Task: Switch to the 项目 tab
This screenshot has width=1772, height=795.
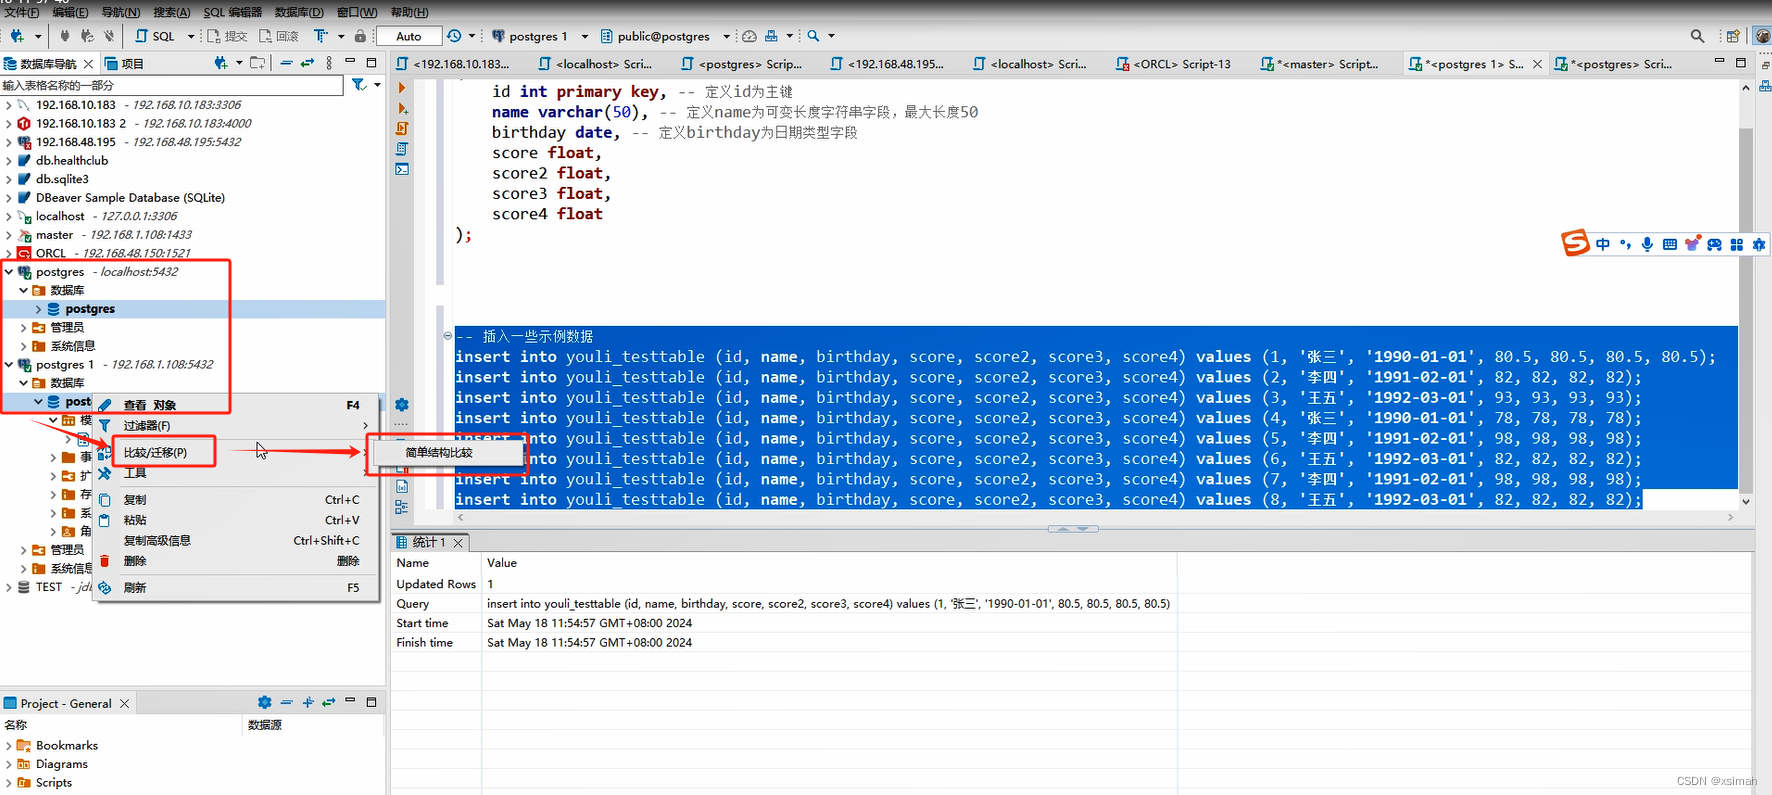Action: click(x=124, y=64)
